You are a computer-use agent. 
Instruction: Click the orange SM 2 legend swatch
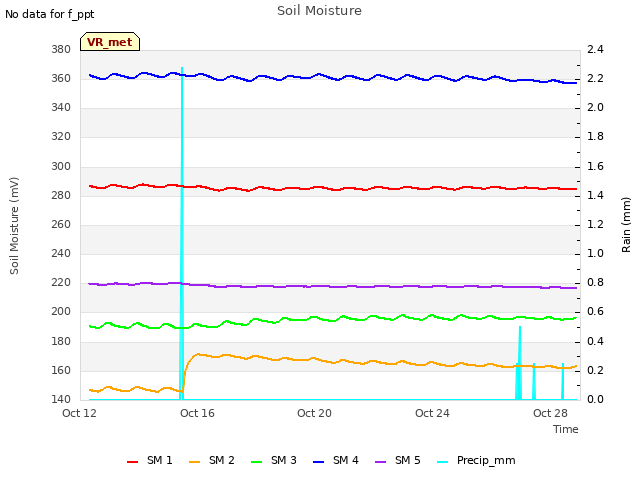(x=195, y=462)
